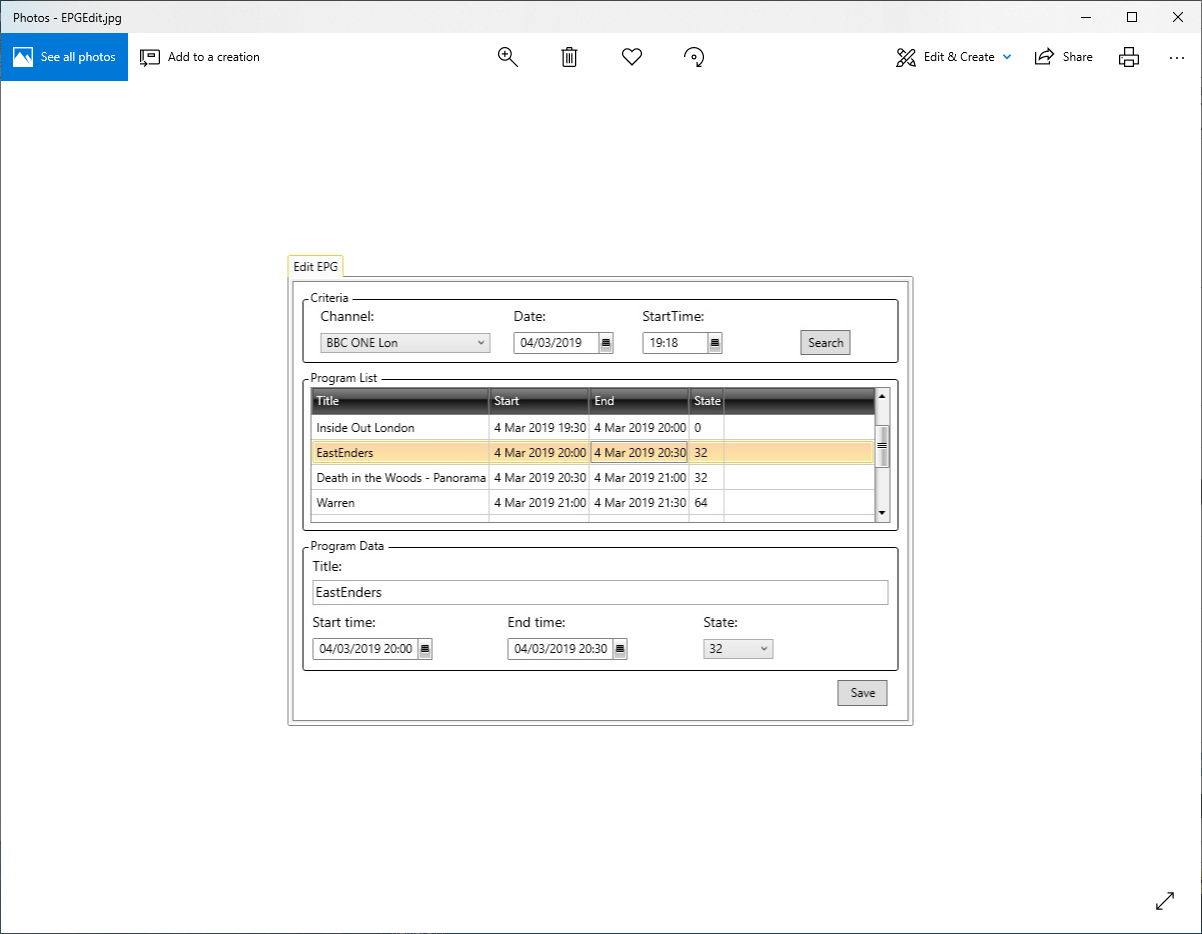Select the Warren program row
Viewport: 1202px width, 934px height.
pyautogui.click(x=400, y=503)
